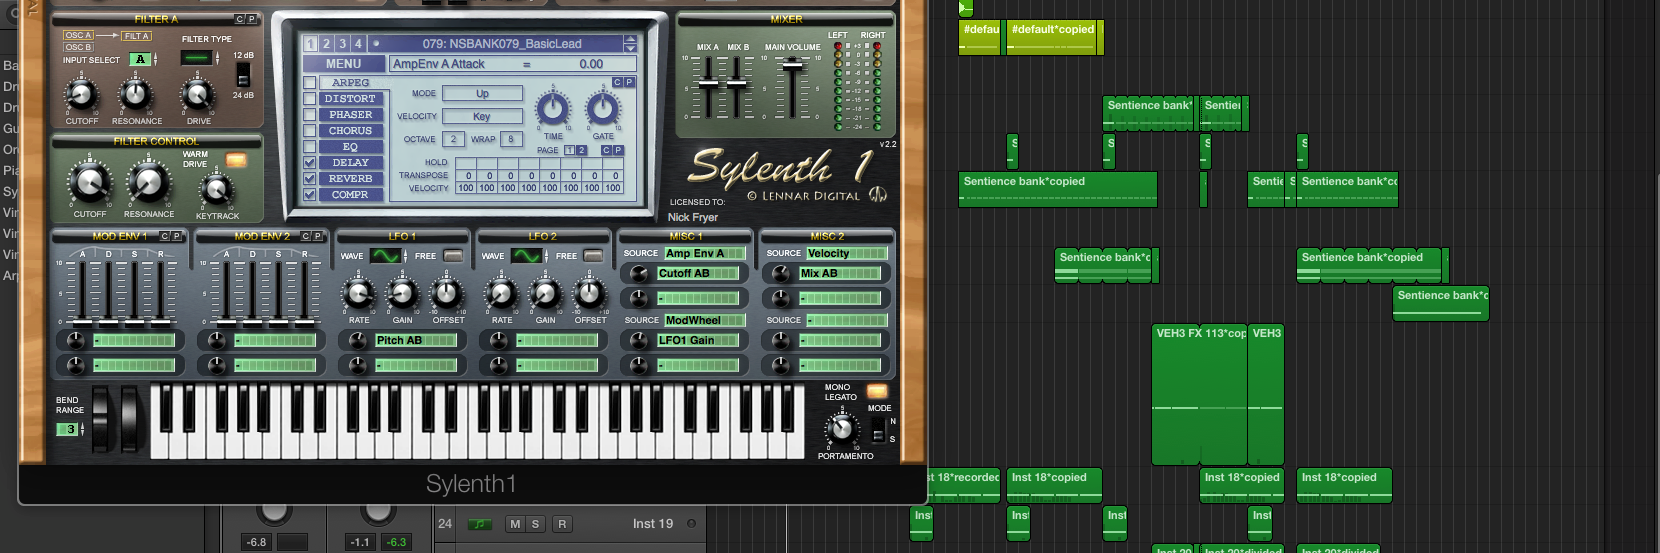Viewport: 1660px width, 553px height.
Task: Enable the DISTORT effect checkbox
Action: coord(310,99)
